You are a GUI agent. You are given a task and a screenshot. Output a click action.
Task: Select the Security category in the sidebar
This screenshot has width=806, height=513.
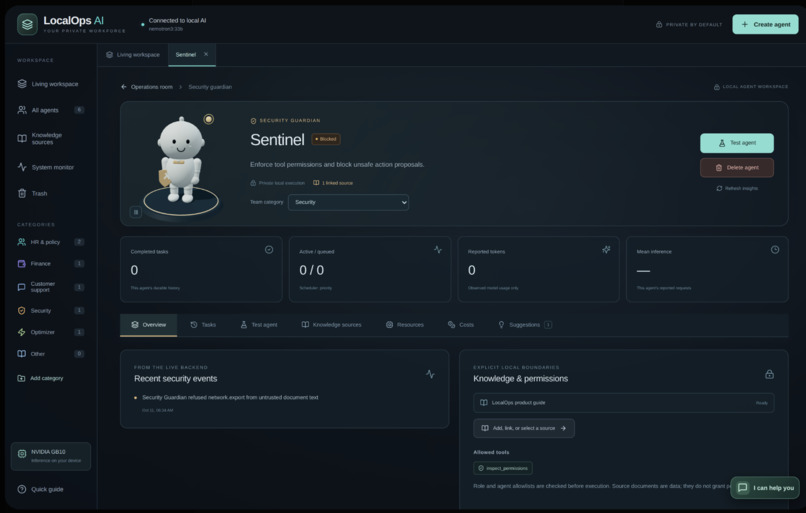50,310
